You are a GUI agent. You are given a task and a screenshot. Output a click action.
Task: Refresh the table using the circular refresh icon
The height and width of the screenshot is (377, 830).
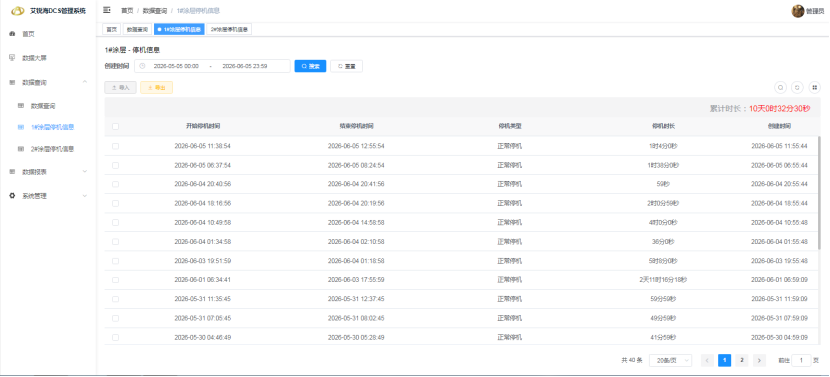797,87
